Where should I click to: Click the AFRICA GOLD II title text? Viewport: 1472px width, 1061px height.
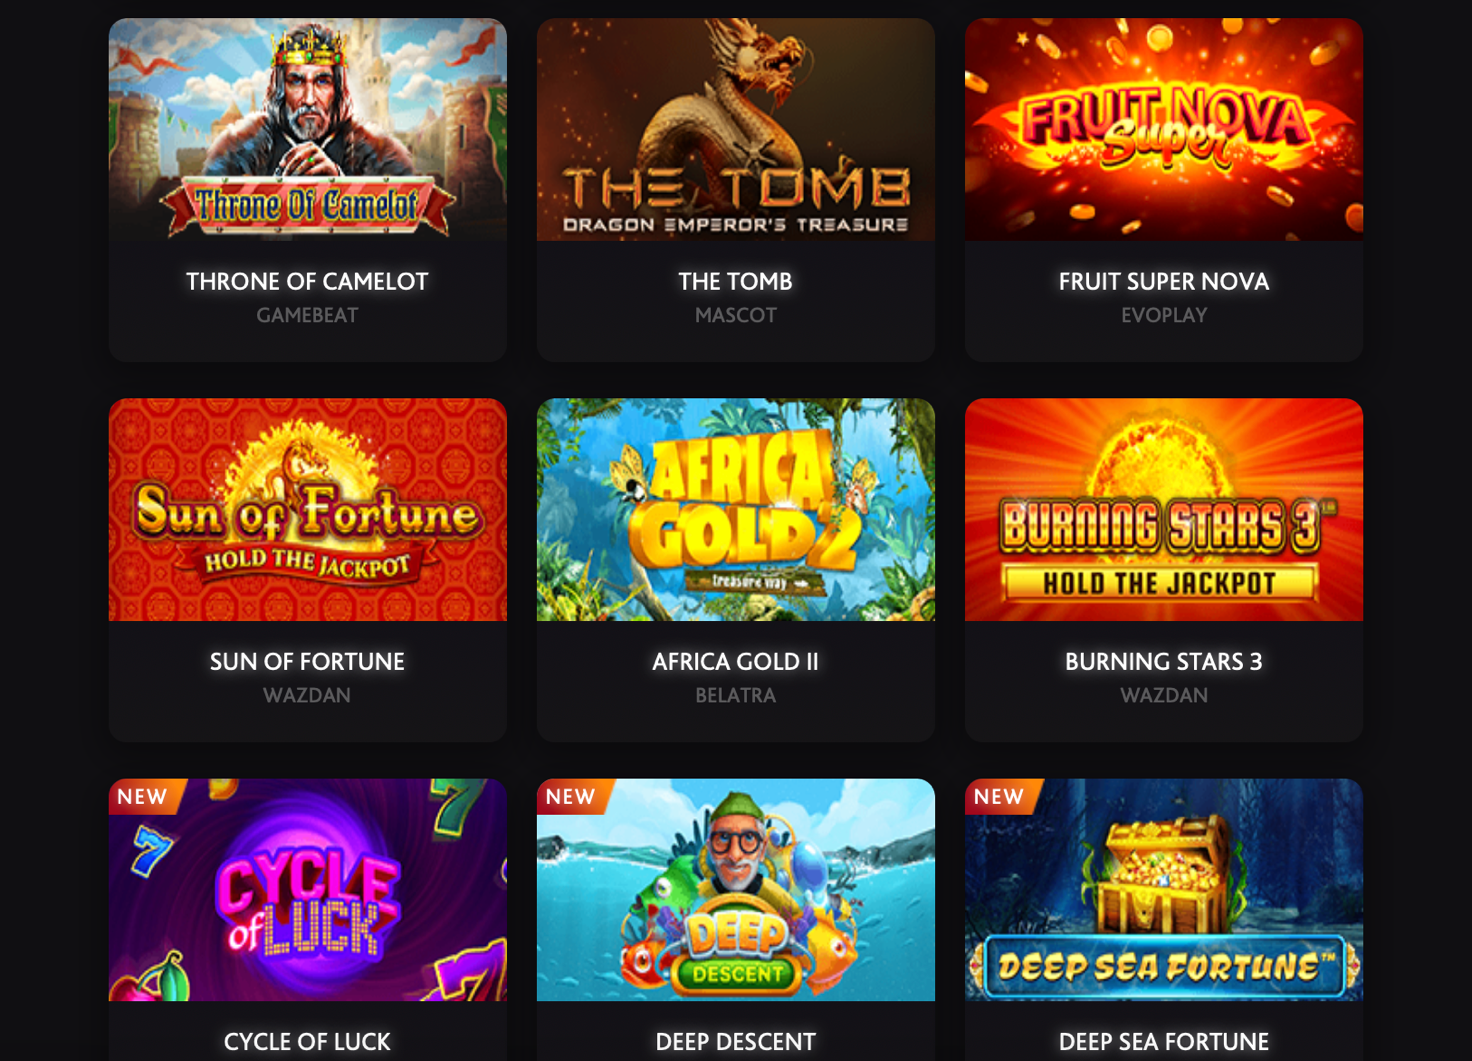735,662
